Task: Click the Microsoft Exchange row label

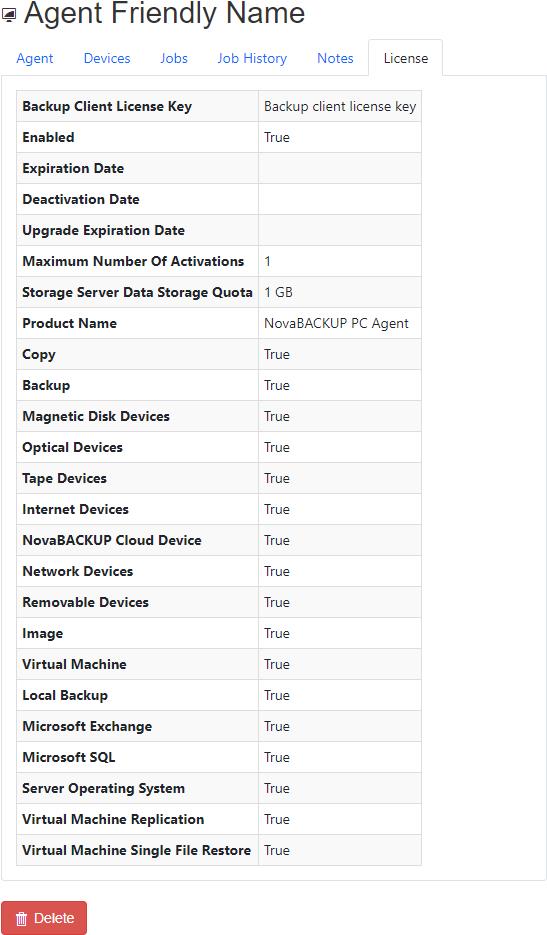Action: (87, 726)
